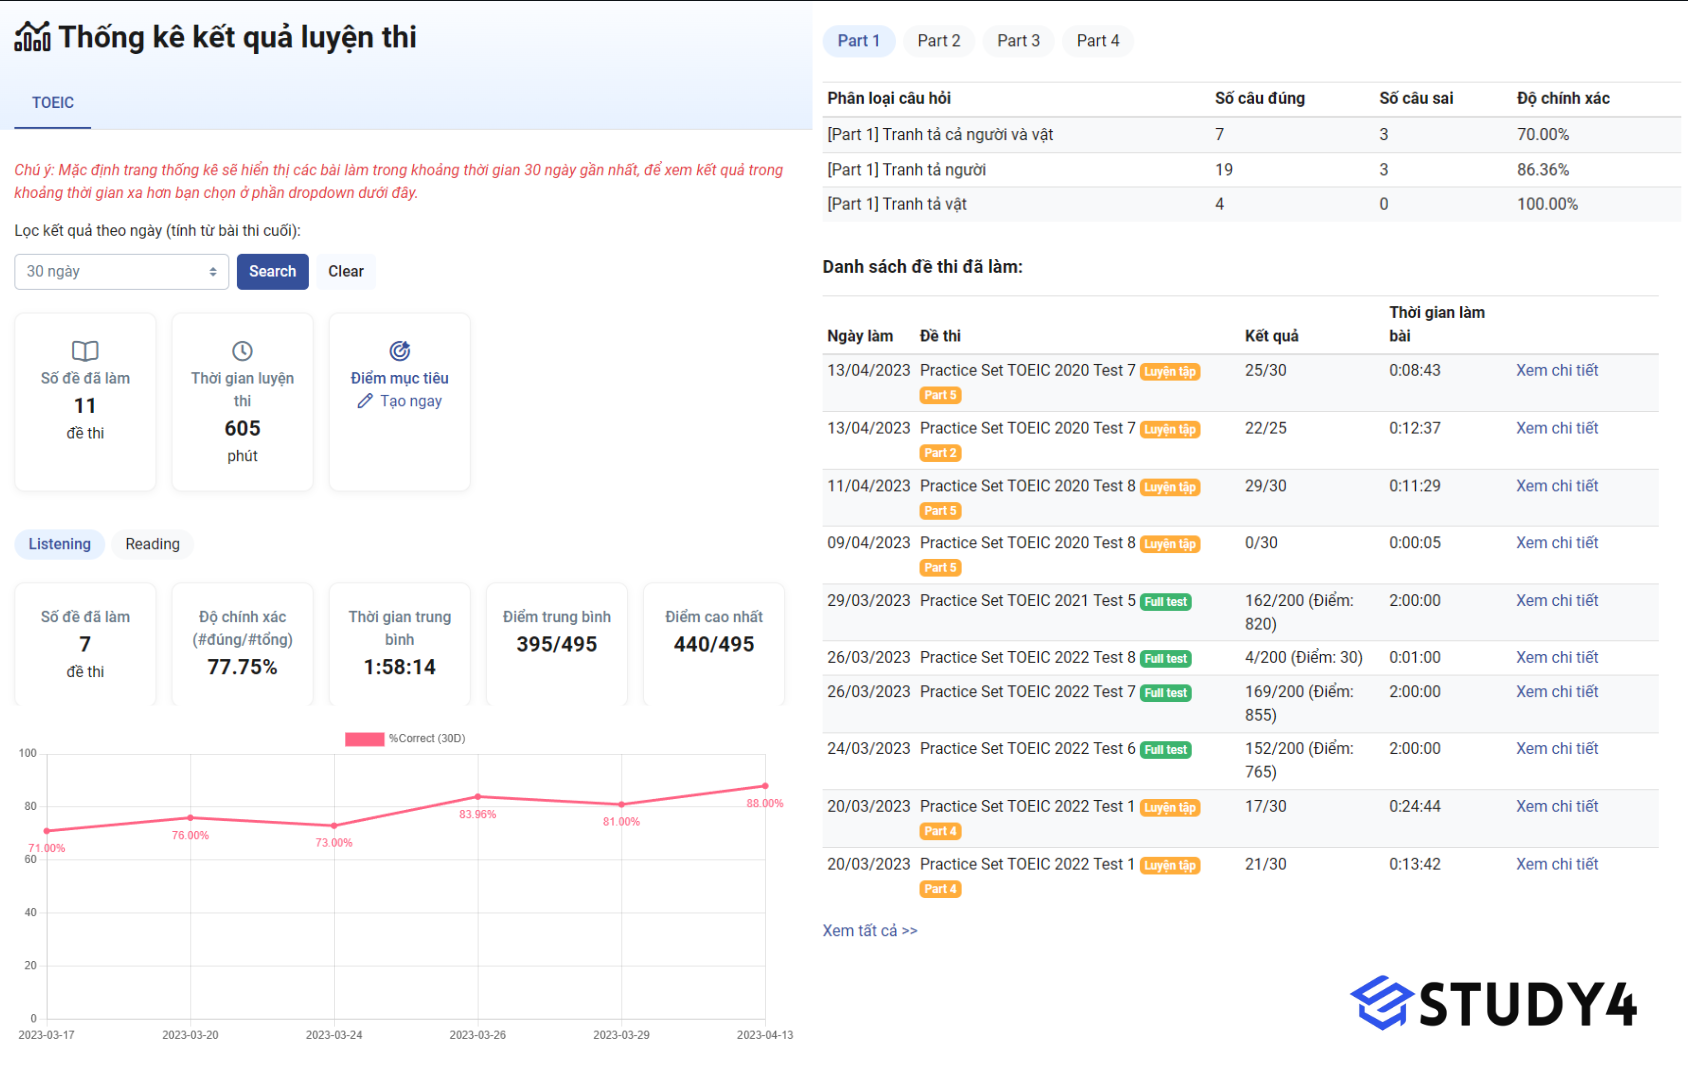
Task: Click the statistics chart icon beside the title
Action: tap(32, 37)
